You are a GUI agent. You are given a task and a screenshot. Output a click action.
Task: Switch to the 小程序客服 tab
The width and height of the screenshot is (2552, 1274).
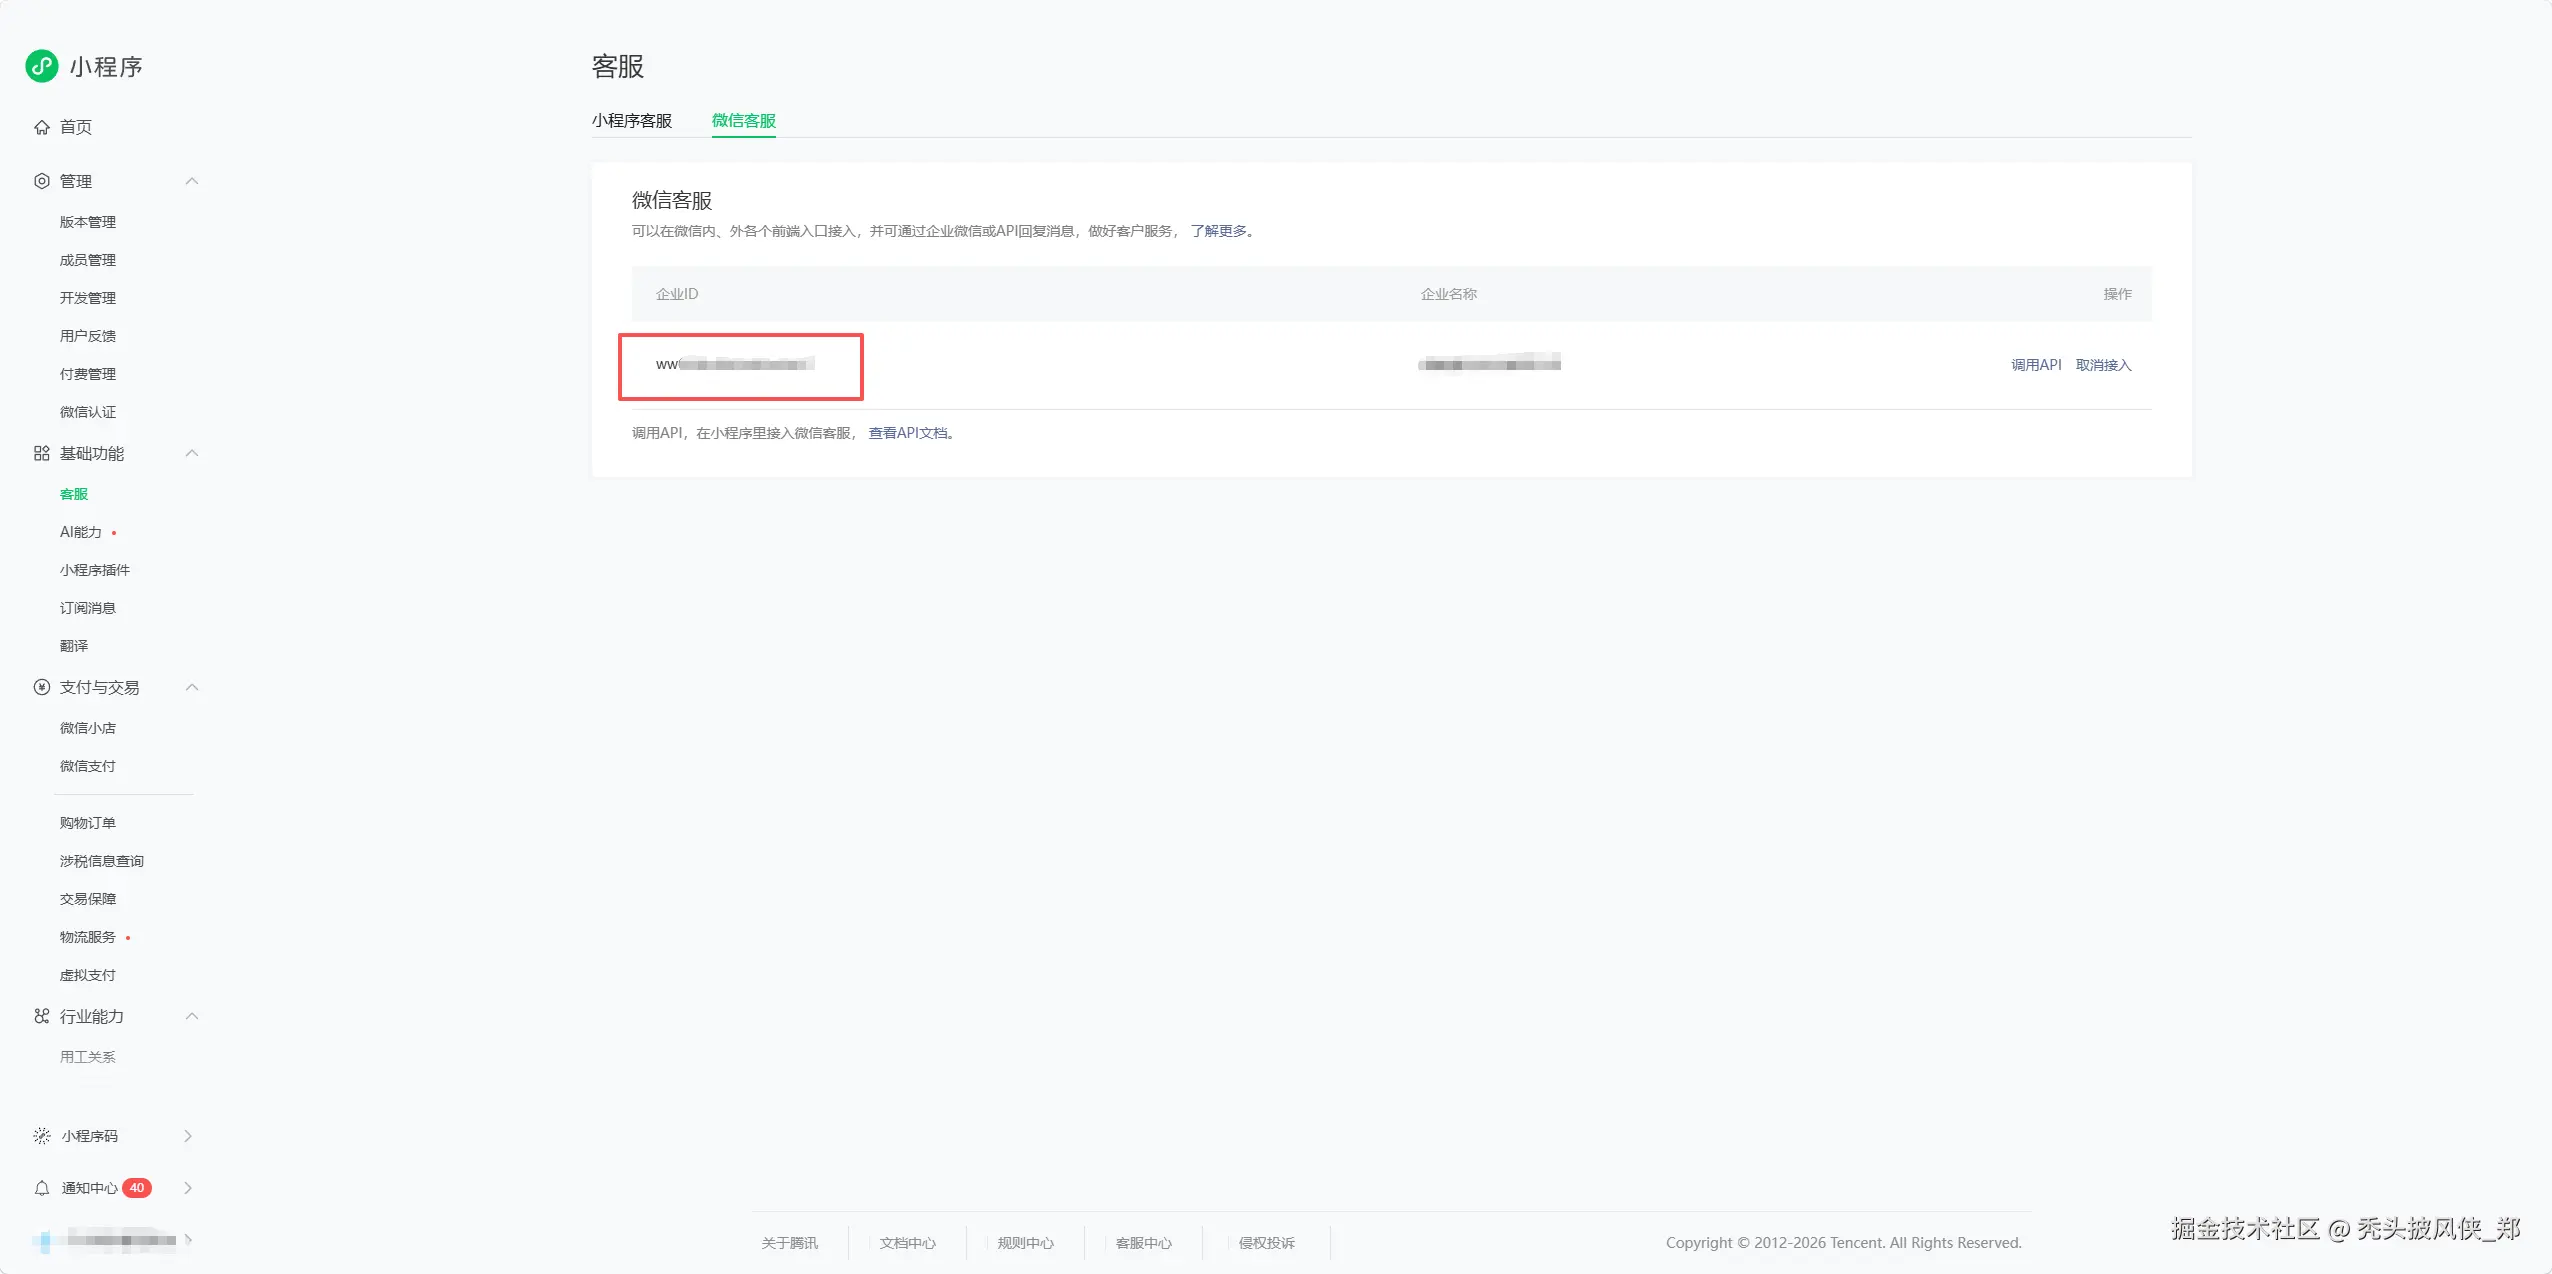point(632,120)
